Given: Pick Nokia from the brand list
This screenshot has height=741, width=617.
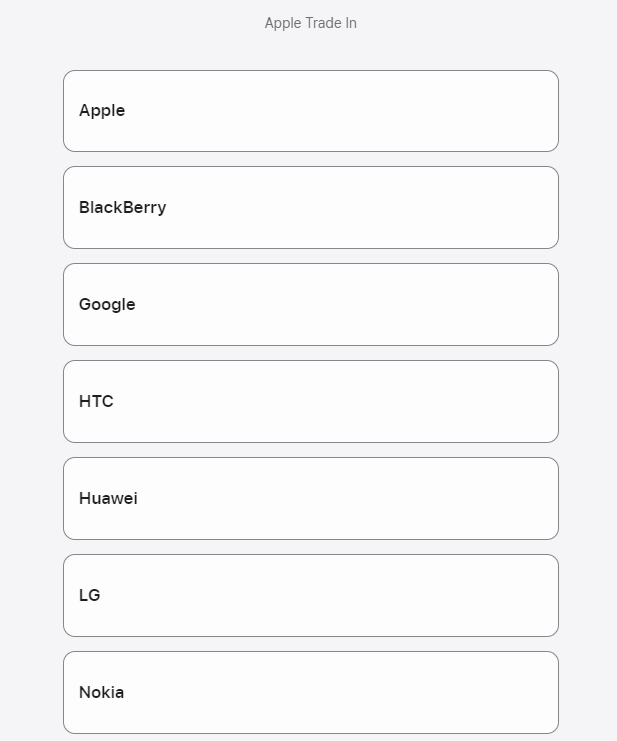Looking at the screenshot, I should point(310,692).
